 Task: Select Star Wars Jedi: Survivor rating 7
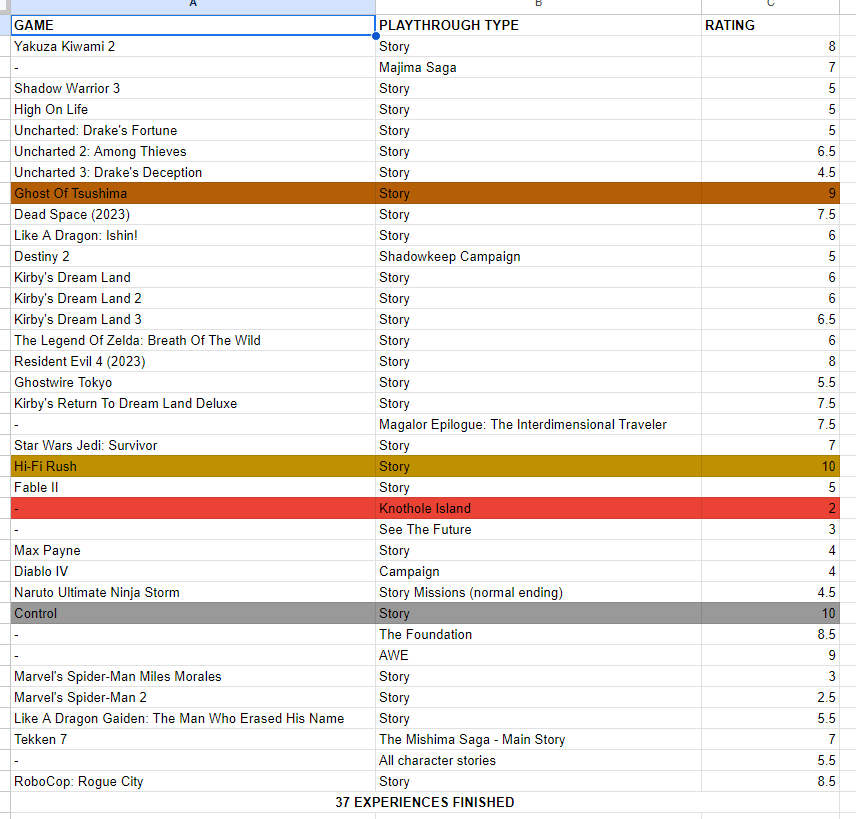point(770,446)
